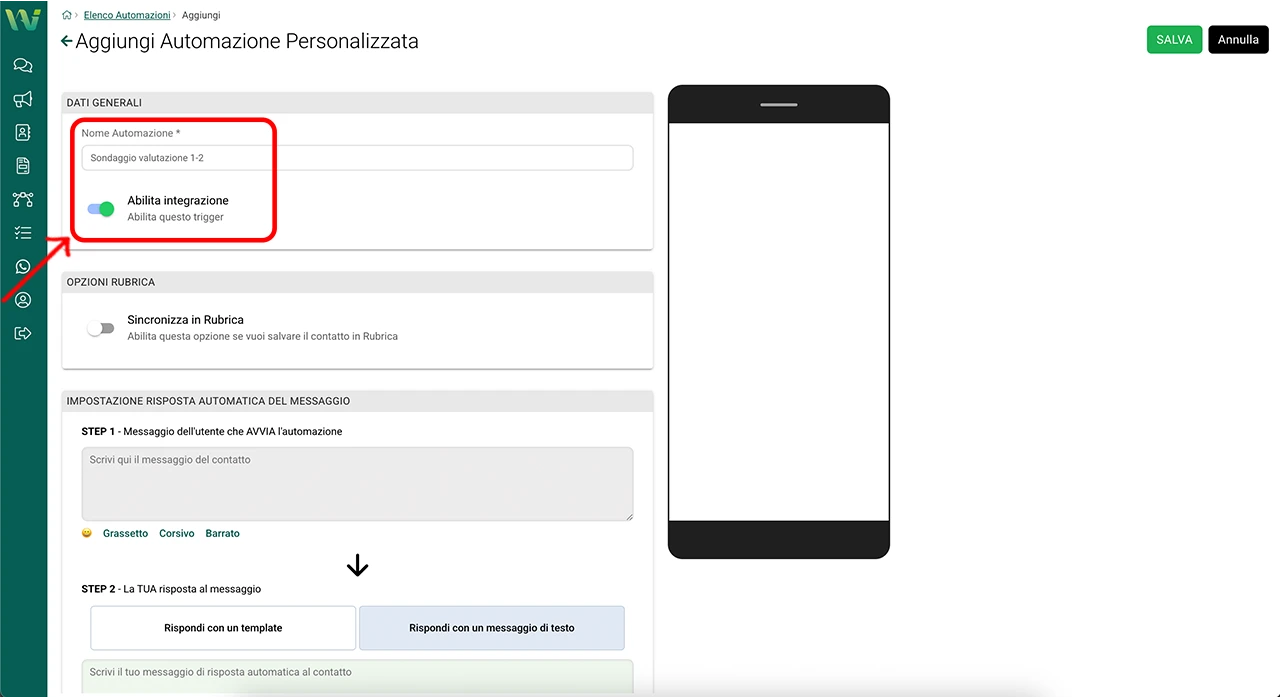Open the checklist icon in sidebar
Image resolution: width=1280 pixels, height=698 pixels.
23,233
